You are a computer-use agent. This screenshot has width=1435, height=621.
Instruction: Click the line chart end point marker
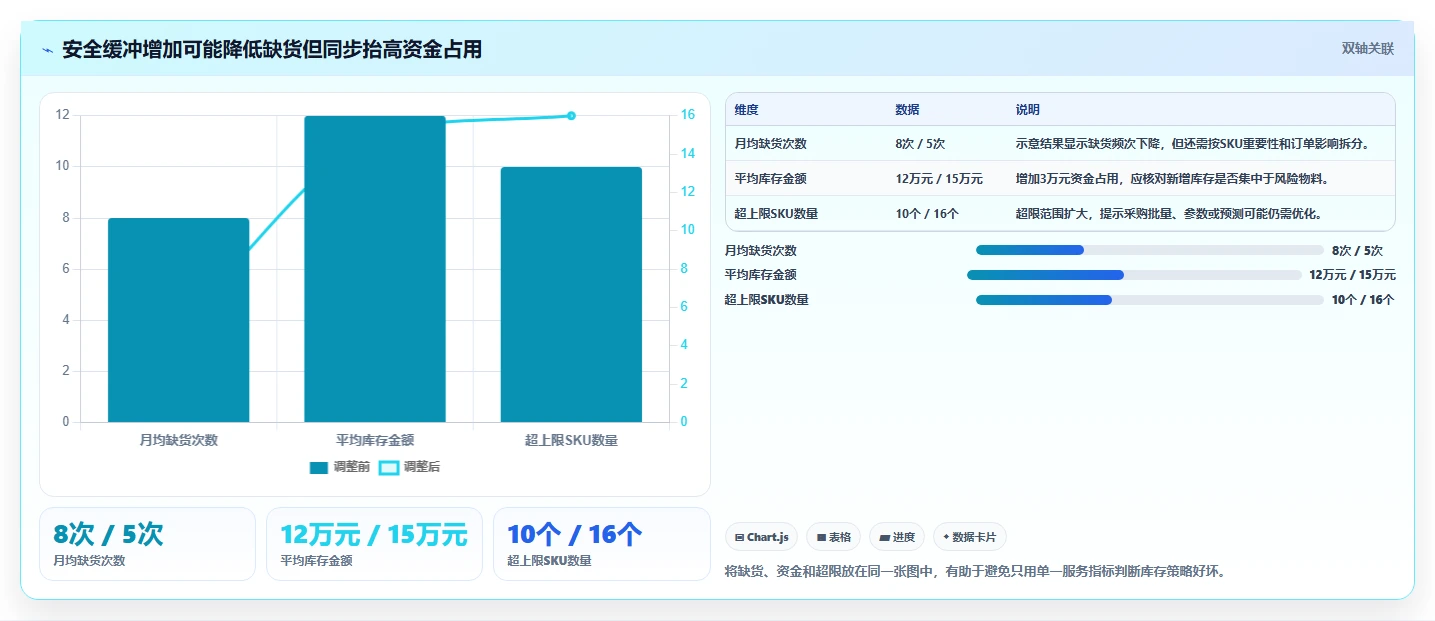pos(571,116)
